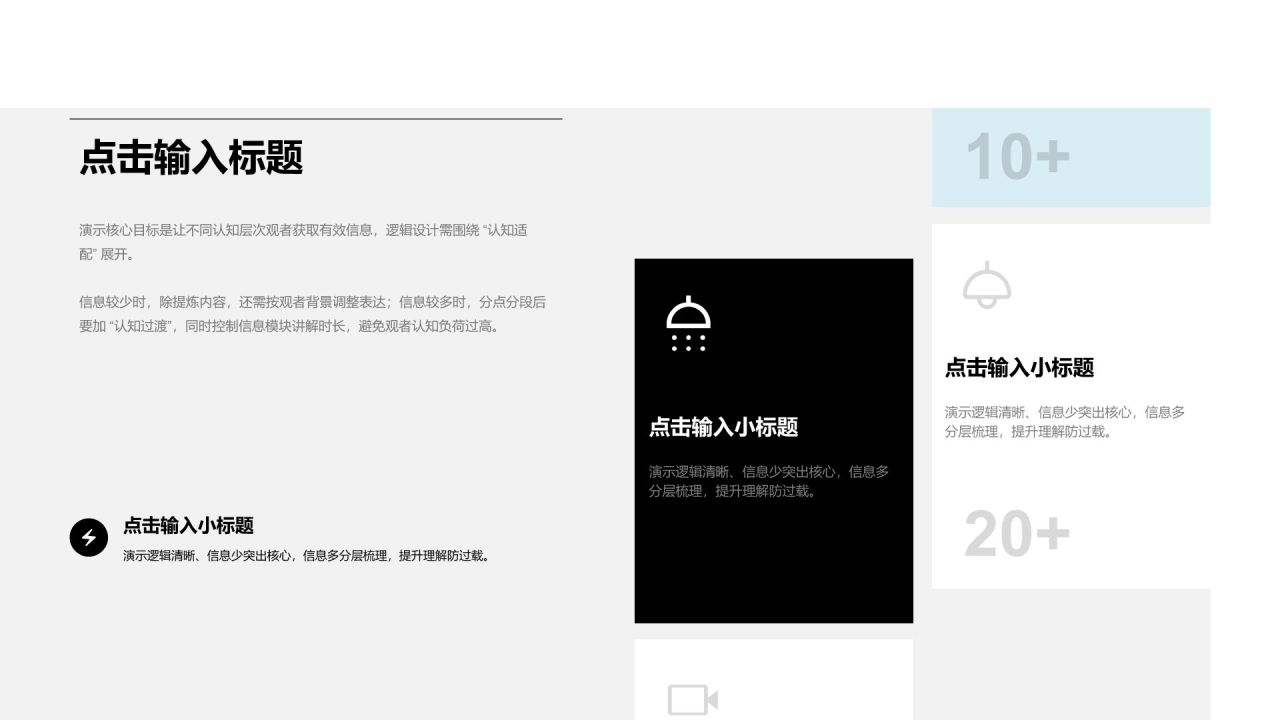Select the 10+ number text

(1017, 158)
